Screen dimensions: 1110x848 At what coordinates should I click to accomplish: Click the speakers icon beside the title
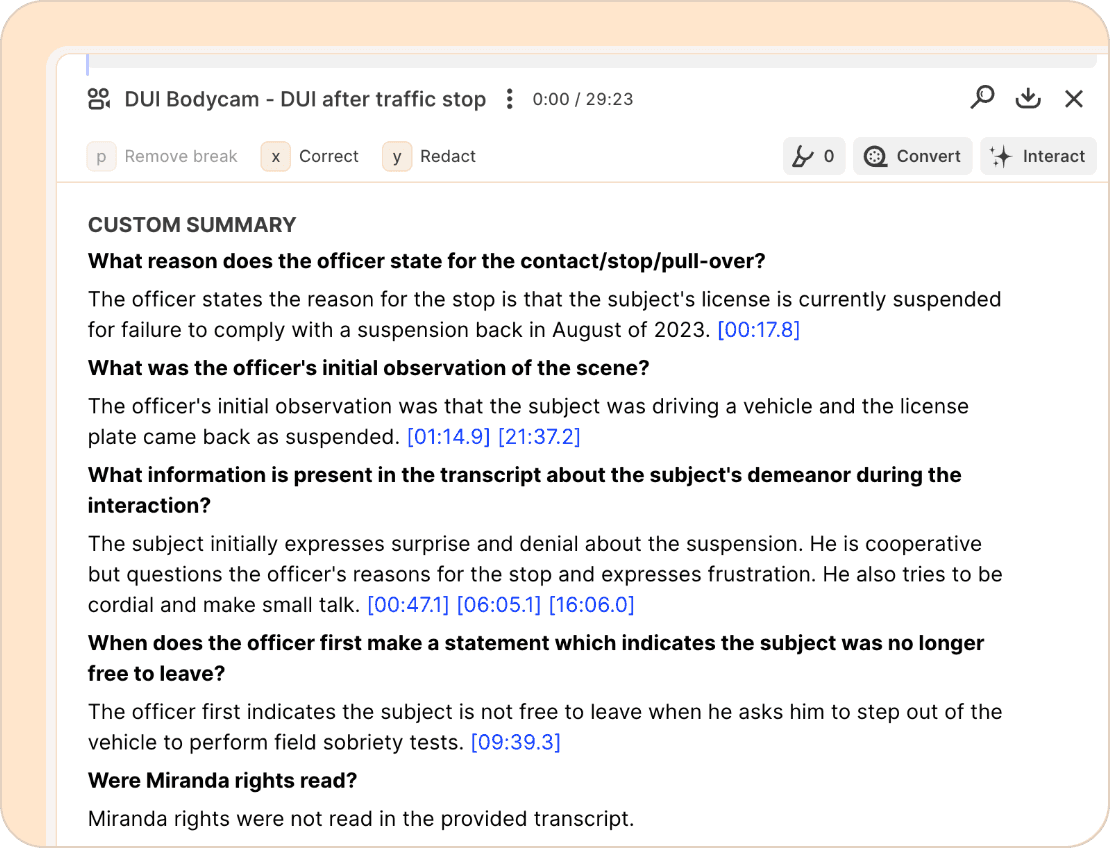pos(99,99)
